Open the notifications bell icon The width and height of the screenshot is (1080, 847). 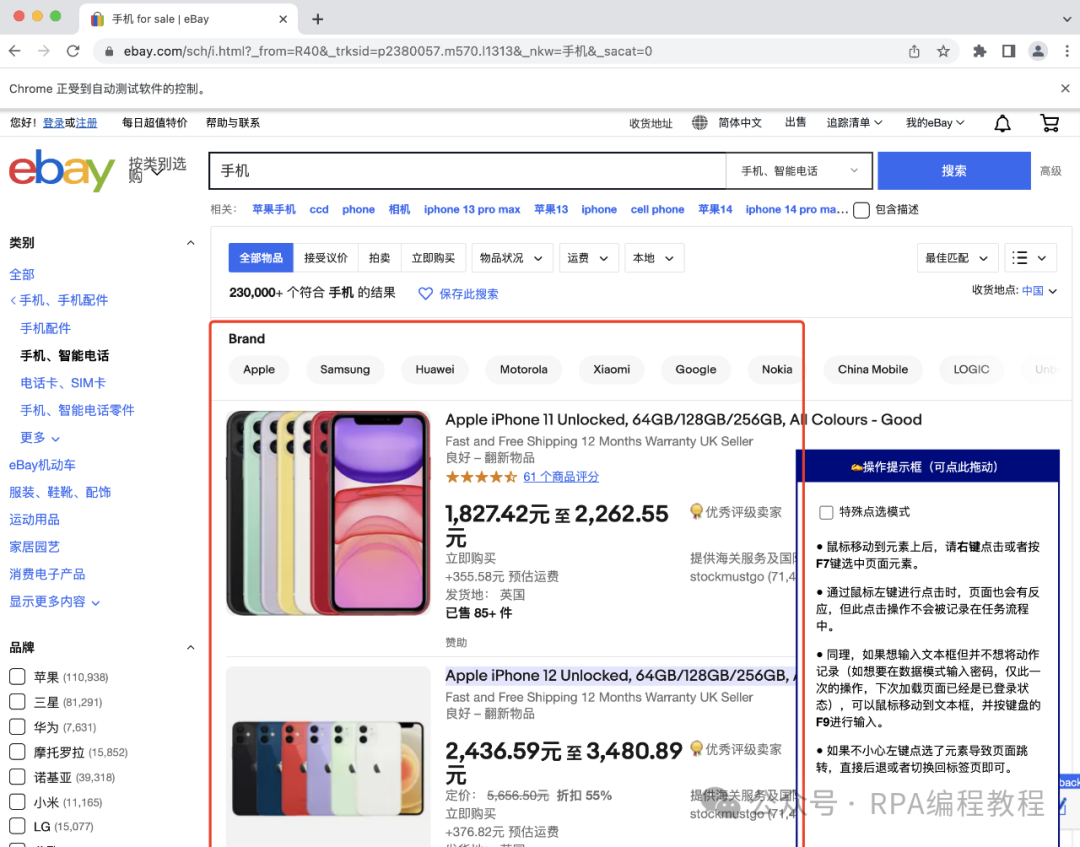pos(1002,123)
